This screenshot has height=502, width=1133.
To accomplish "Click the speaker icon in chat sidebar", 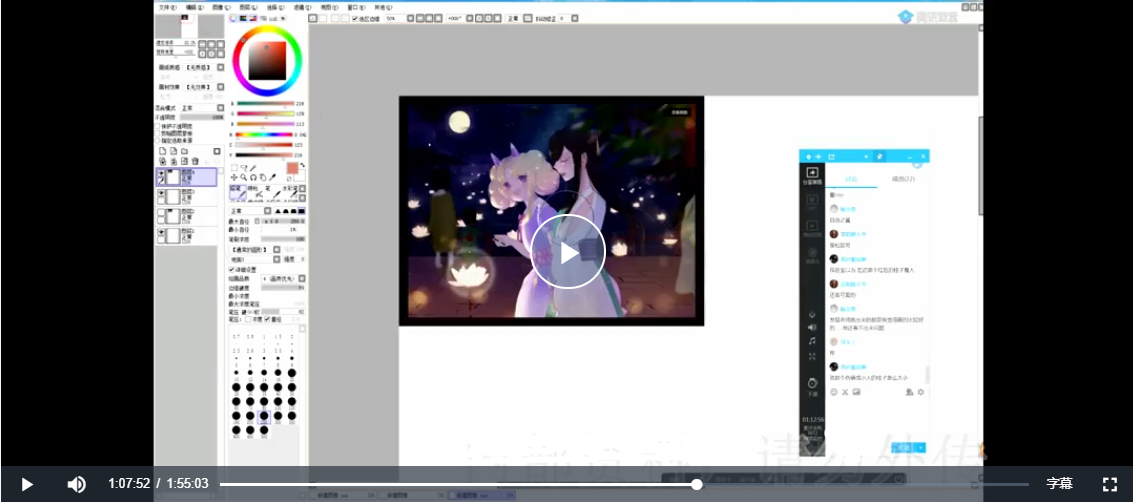I will 812,327.
